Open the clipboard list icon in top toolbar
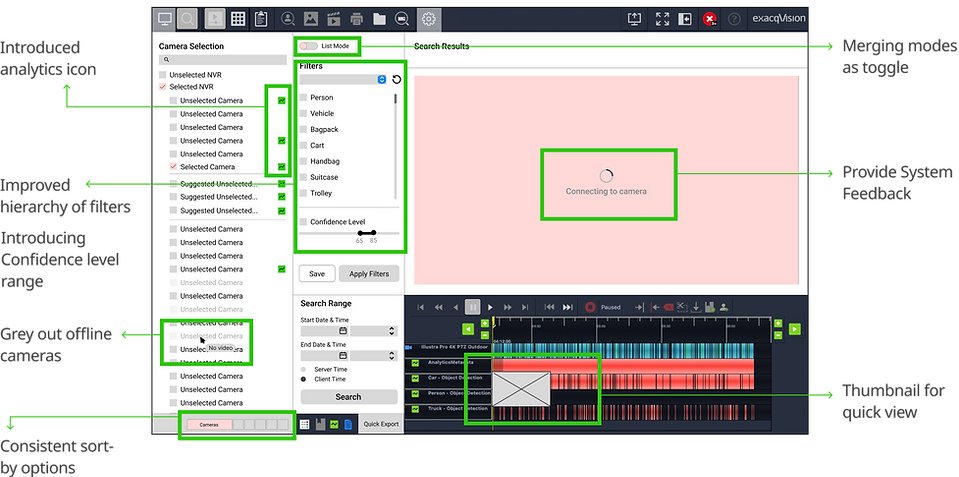The image size is (959, 477). click(x=261, y=19)
